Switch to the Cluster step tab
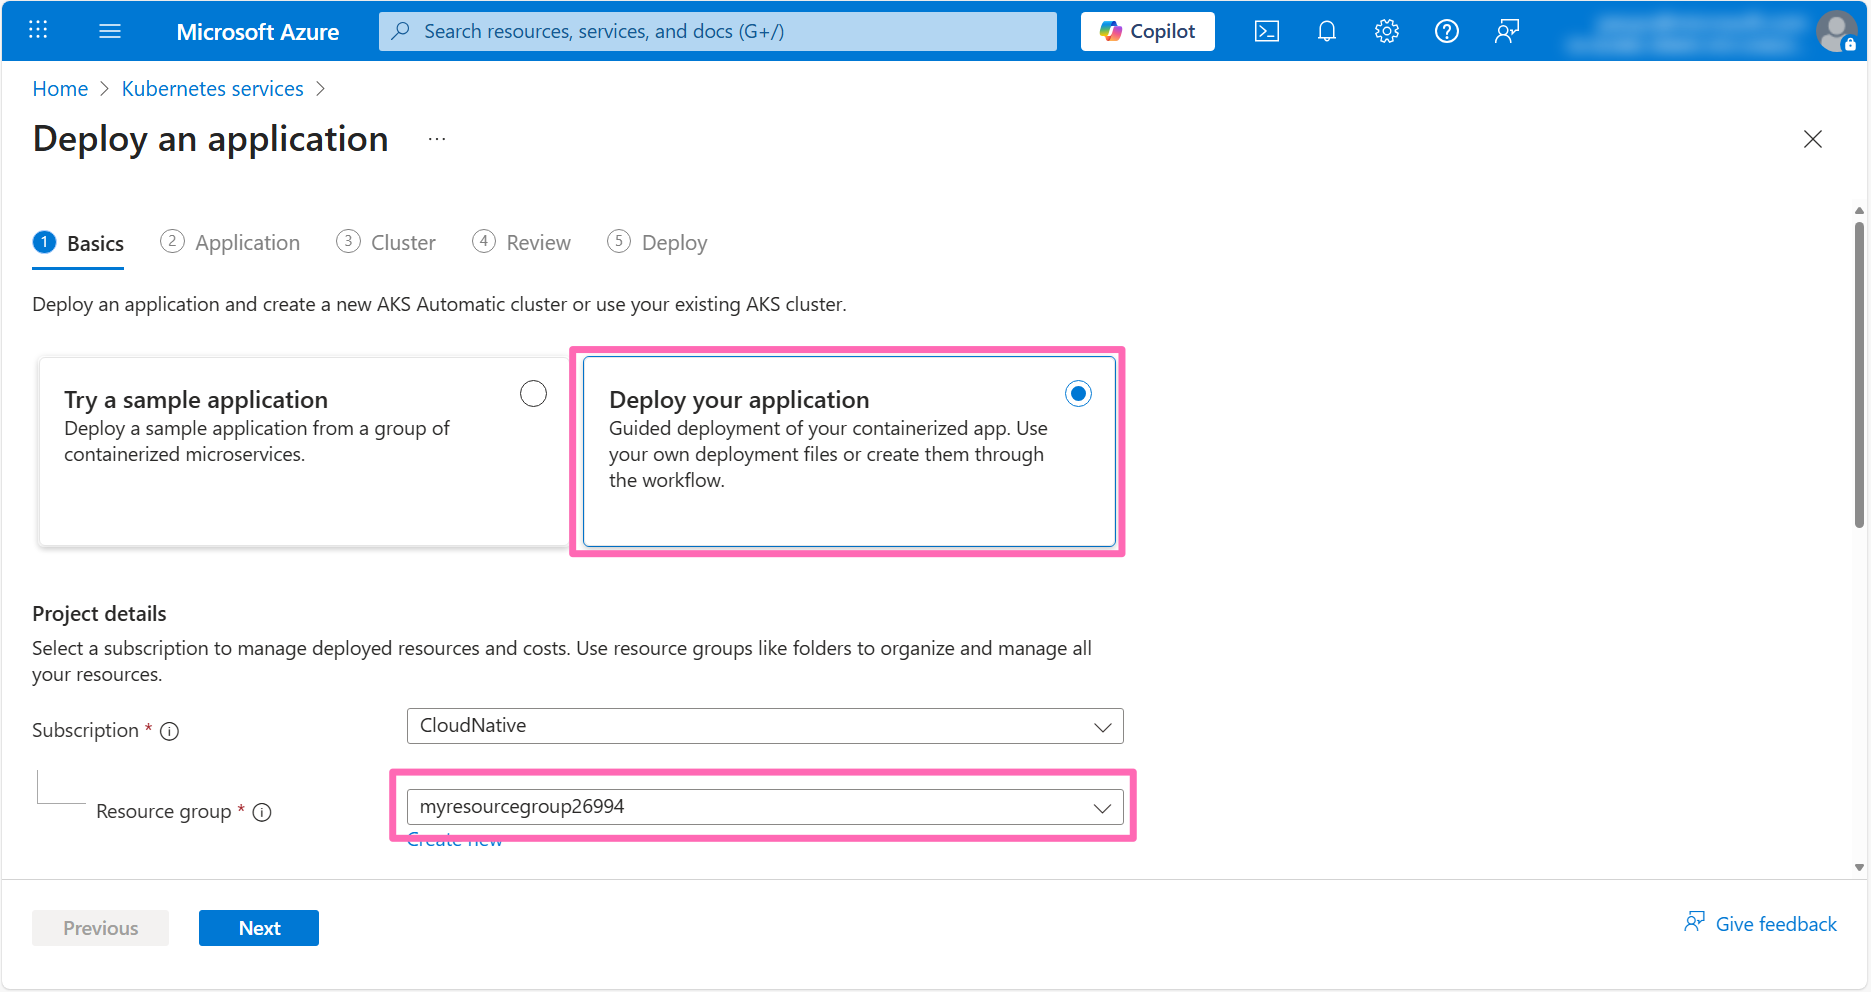 402,242
